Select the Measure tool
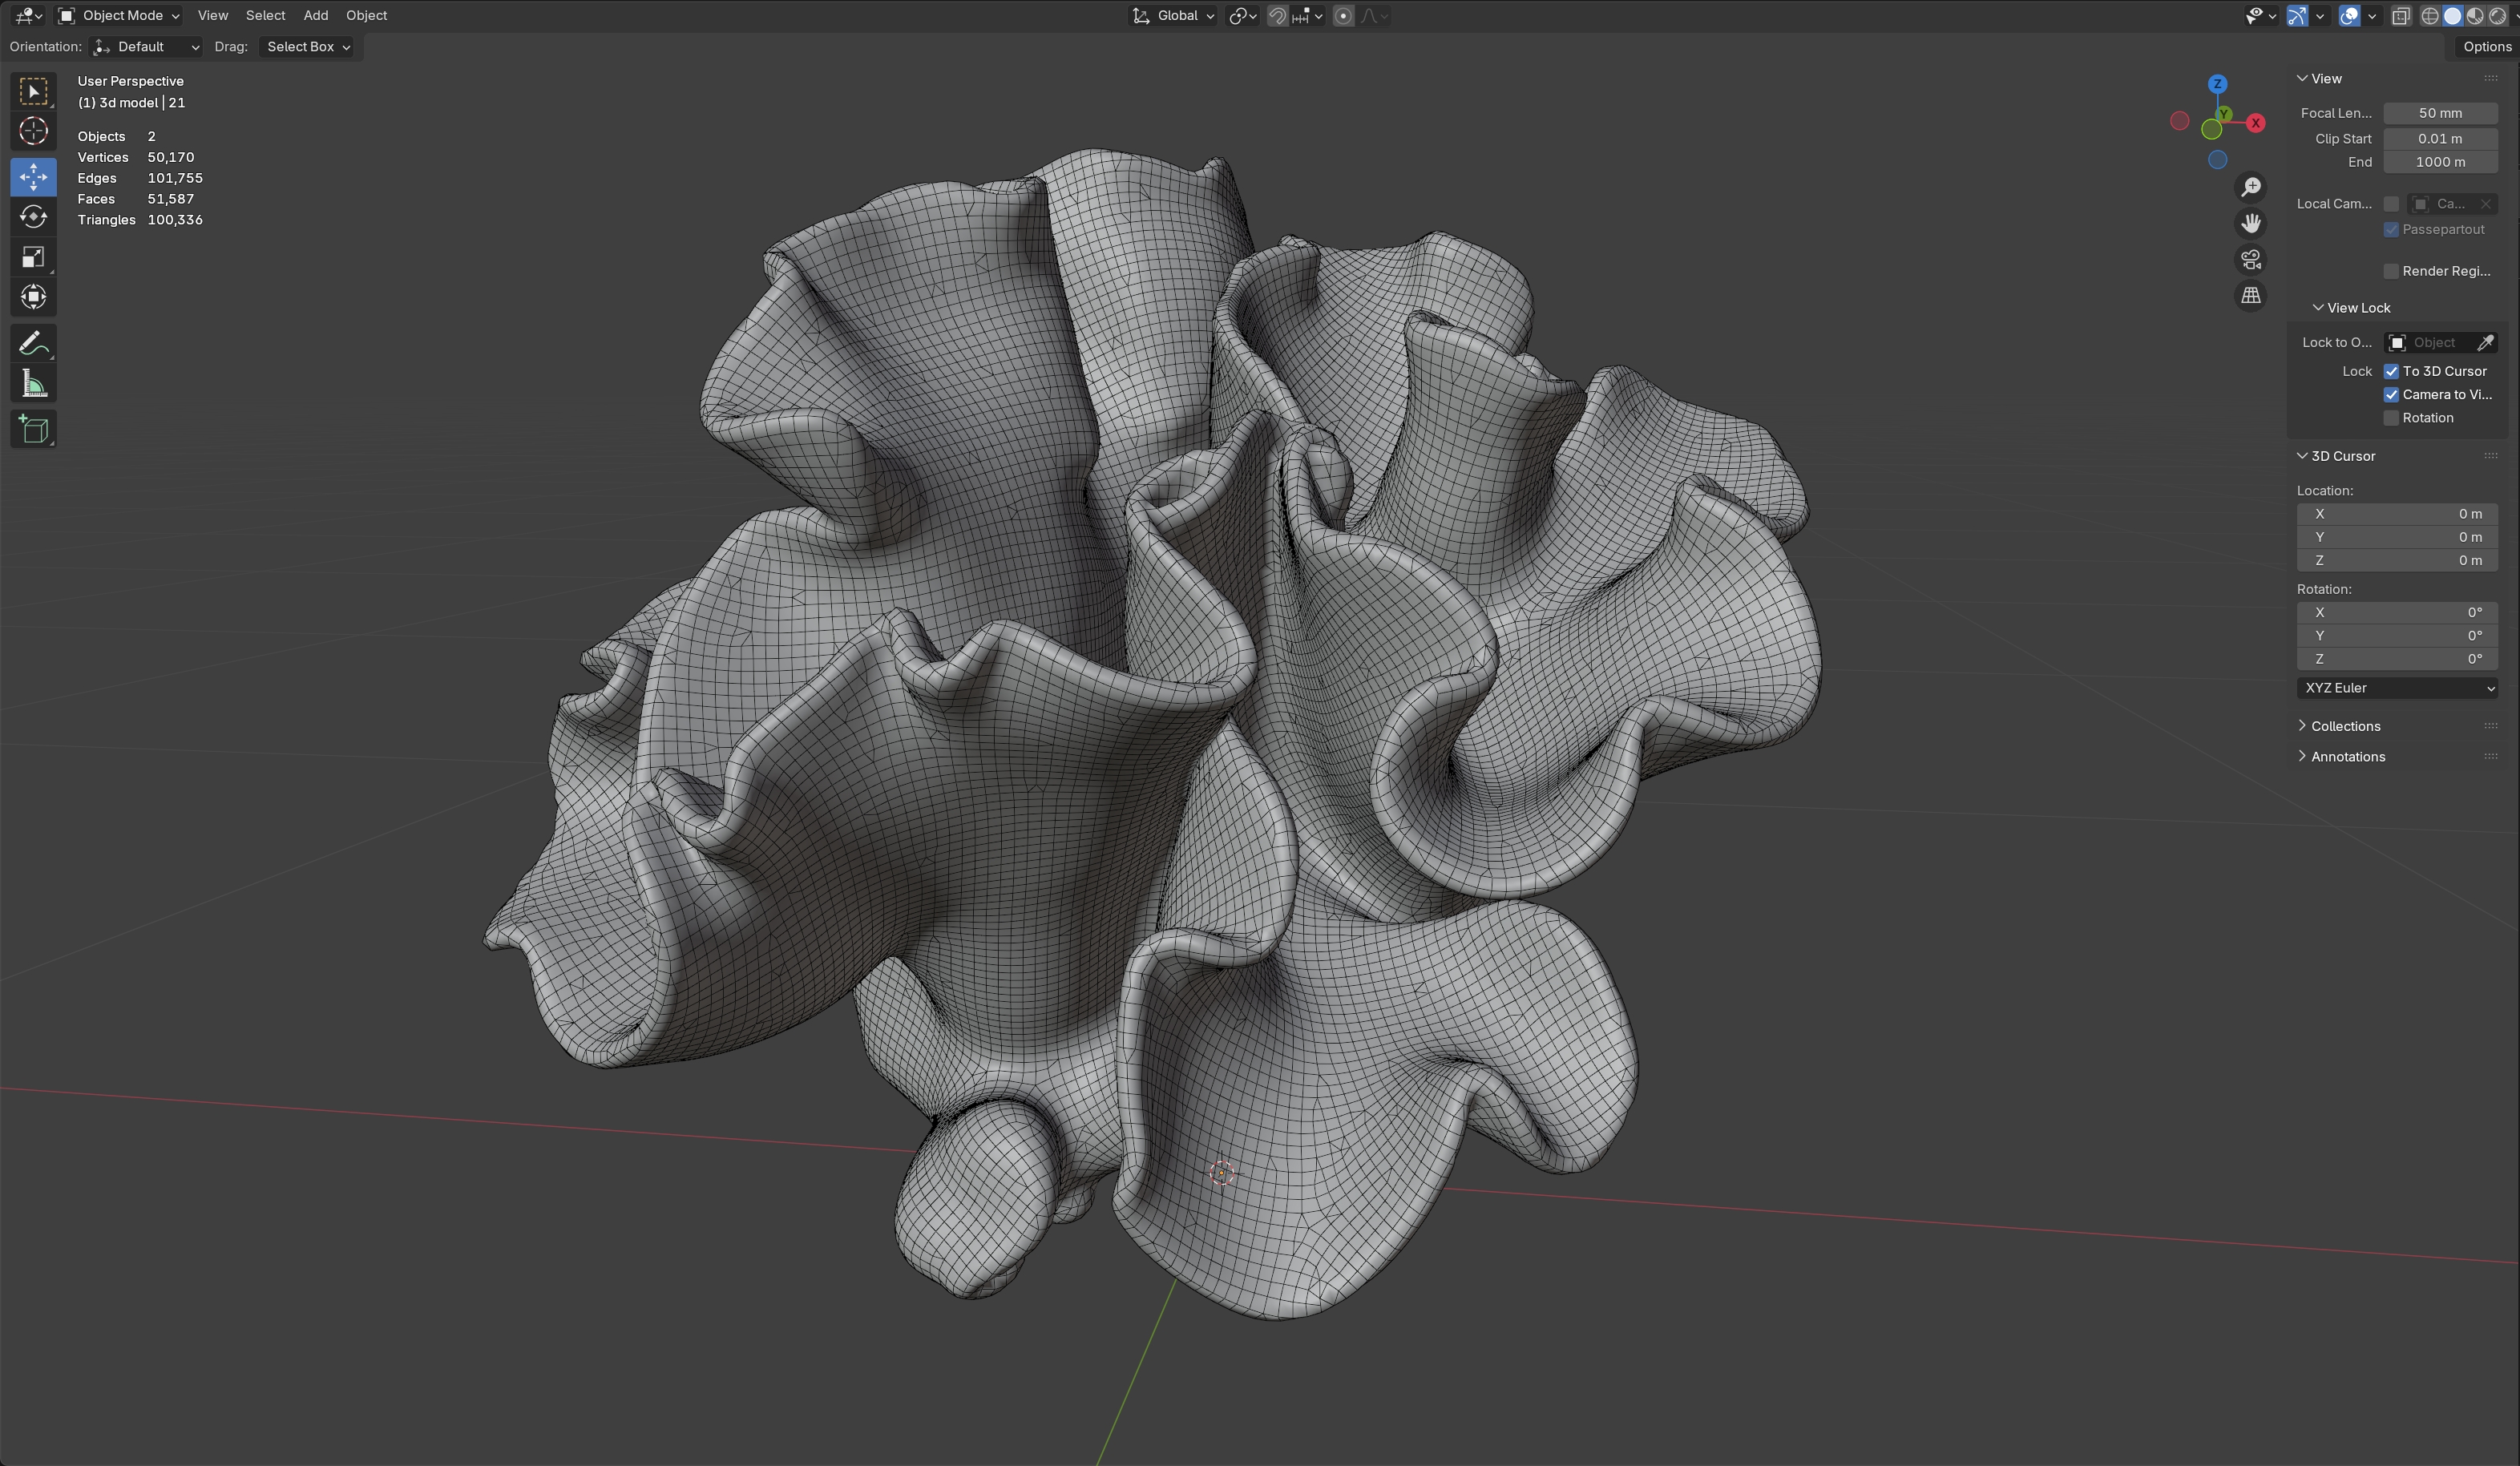Screen dimensions: 2520x1466 pyautogui.click(x=33, y=385)
